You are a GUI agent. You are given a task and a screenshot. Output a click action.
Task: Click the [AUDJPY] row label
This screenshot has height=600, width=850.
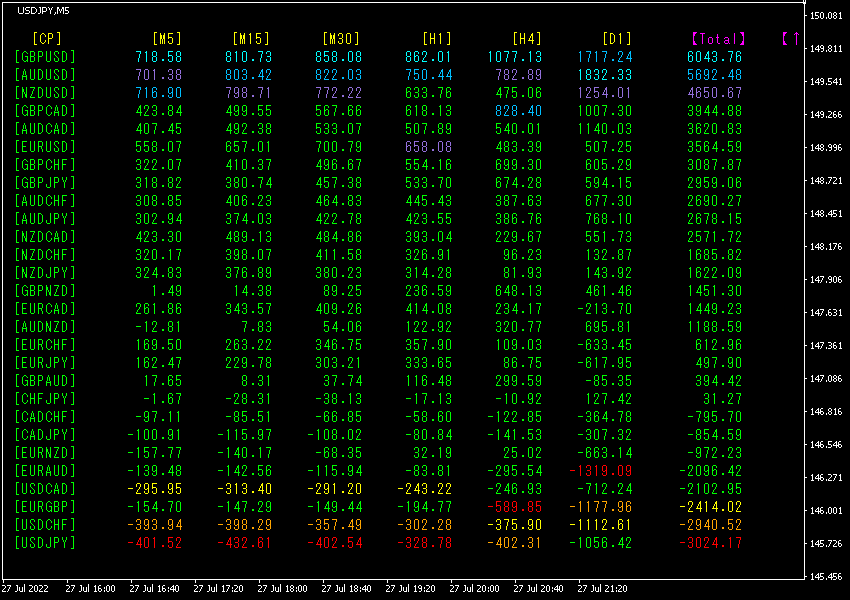tap(46, 219)
